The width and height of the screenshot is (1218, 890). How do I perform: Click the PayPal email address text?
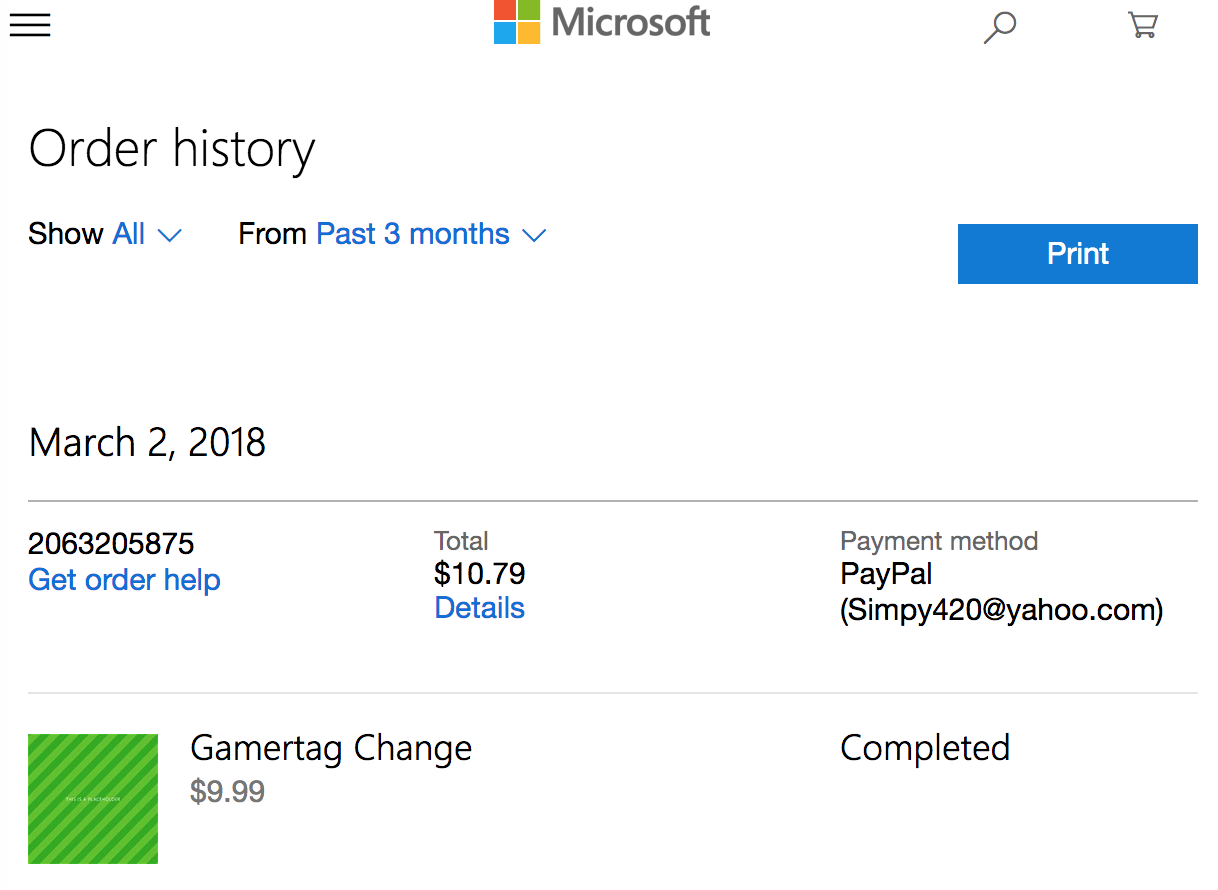[x=1001, y=610]
